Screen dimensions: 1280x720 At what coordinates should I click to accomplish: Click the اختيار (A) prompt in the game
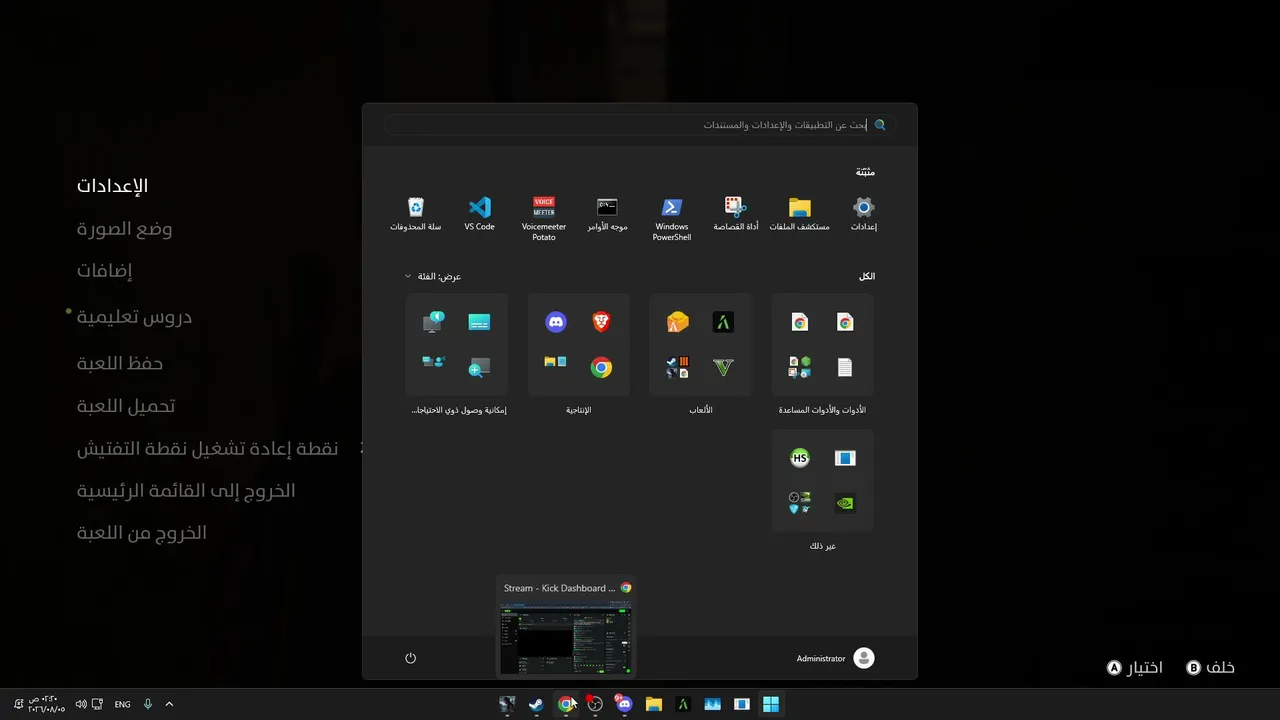pos(1135,667)
